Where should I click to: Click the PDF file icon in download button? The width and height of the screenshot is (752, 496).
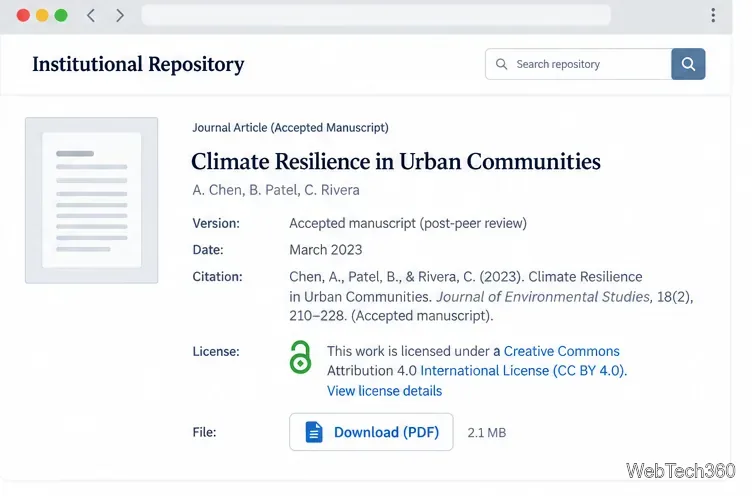pos(314,432)
